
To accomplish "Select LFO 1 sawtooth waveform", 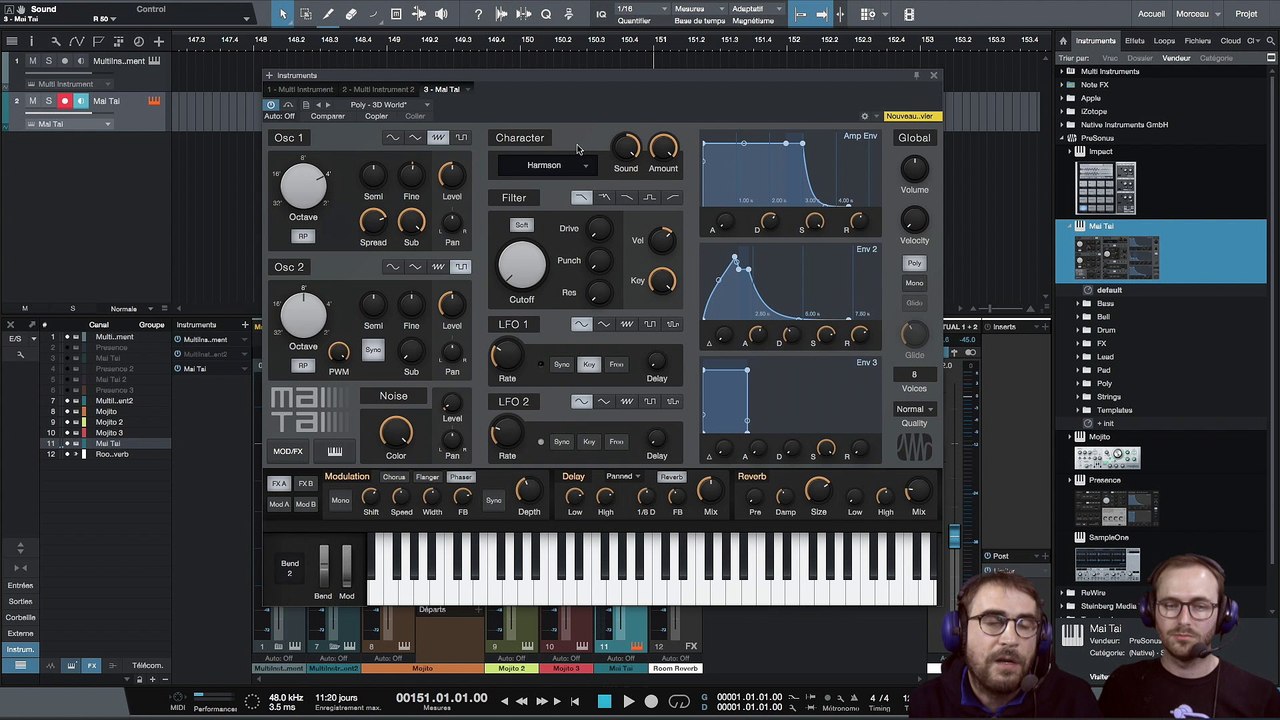I will pos(627,324).
